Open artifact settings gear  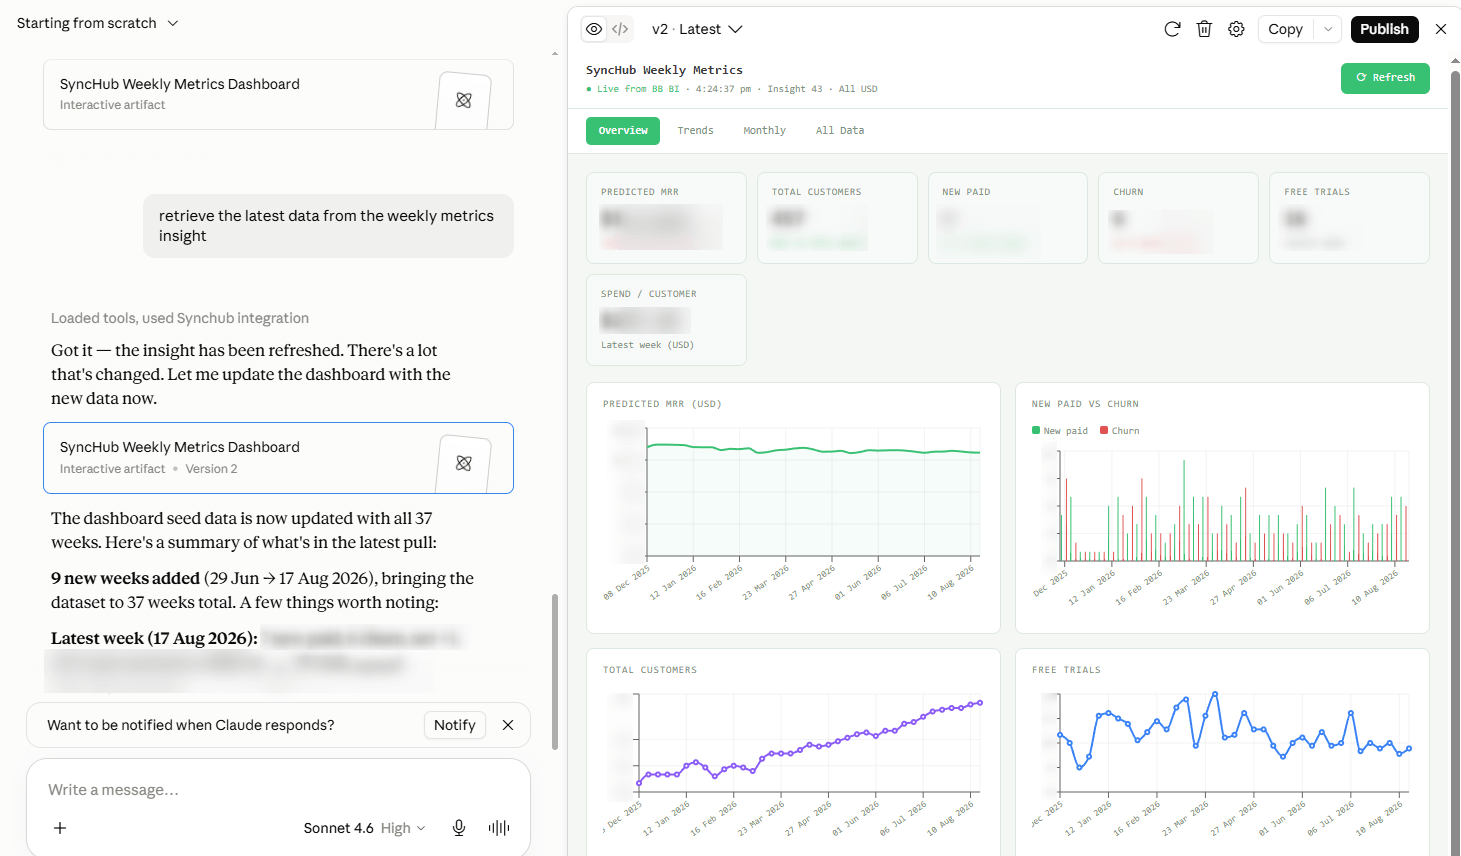[1236, 29]
